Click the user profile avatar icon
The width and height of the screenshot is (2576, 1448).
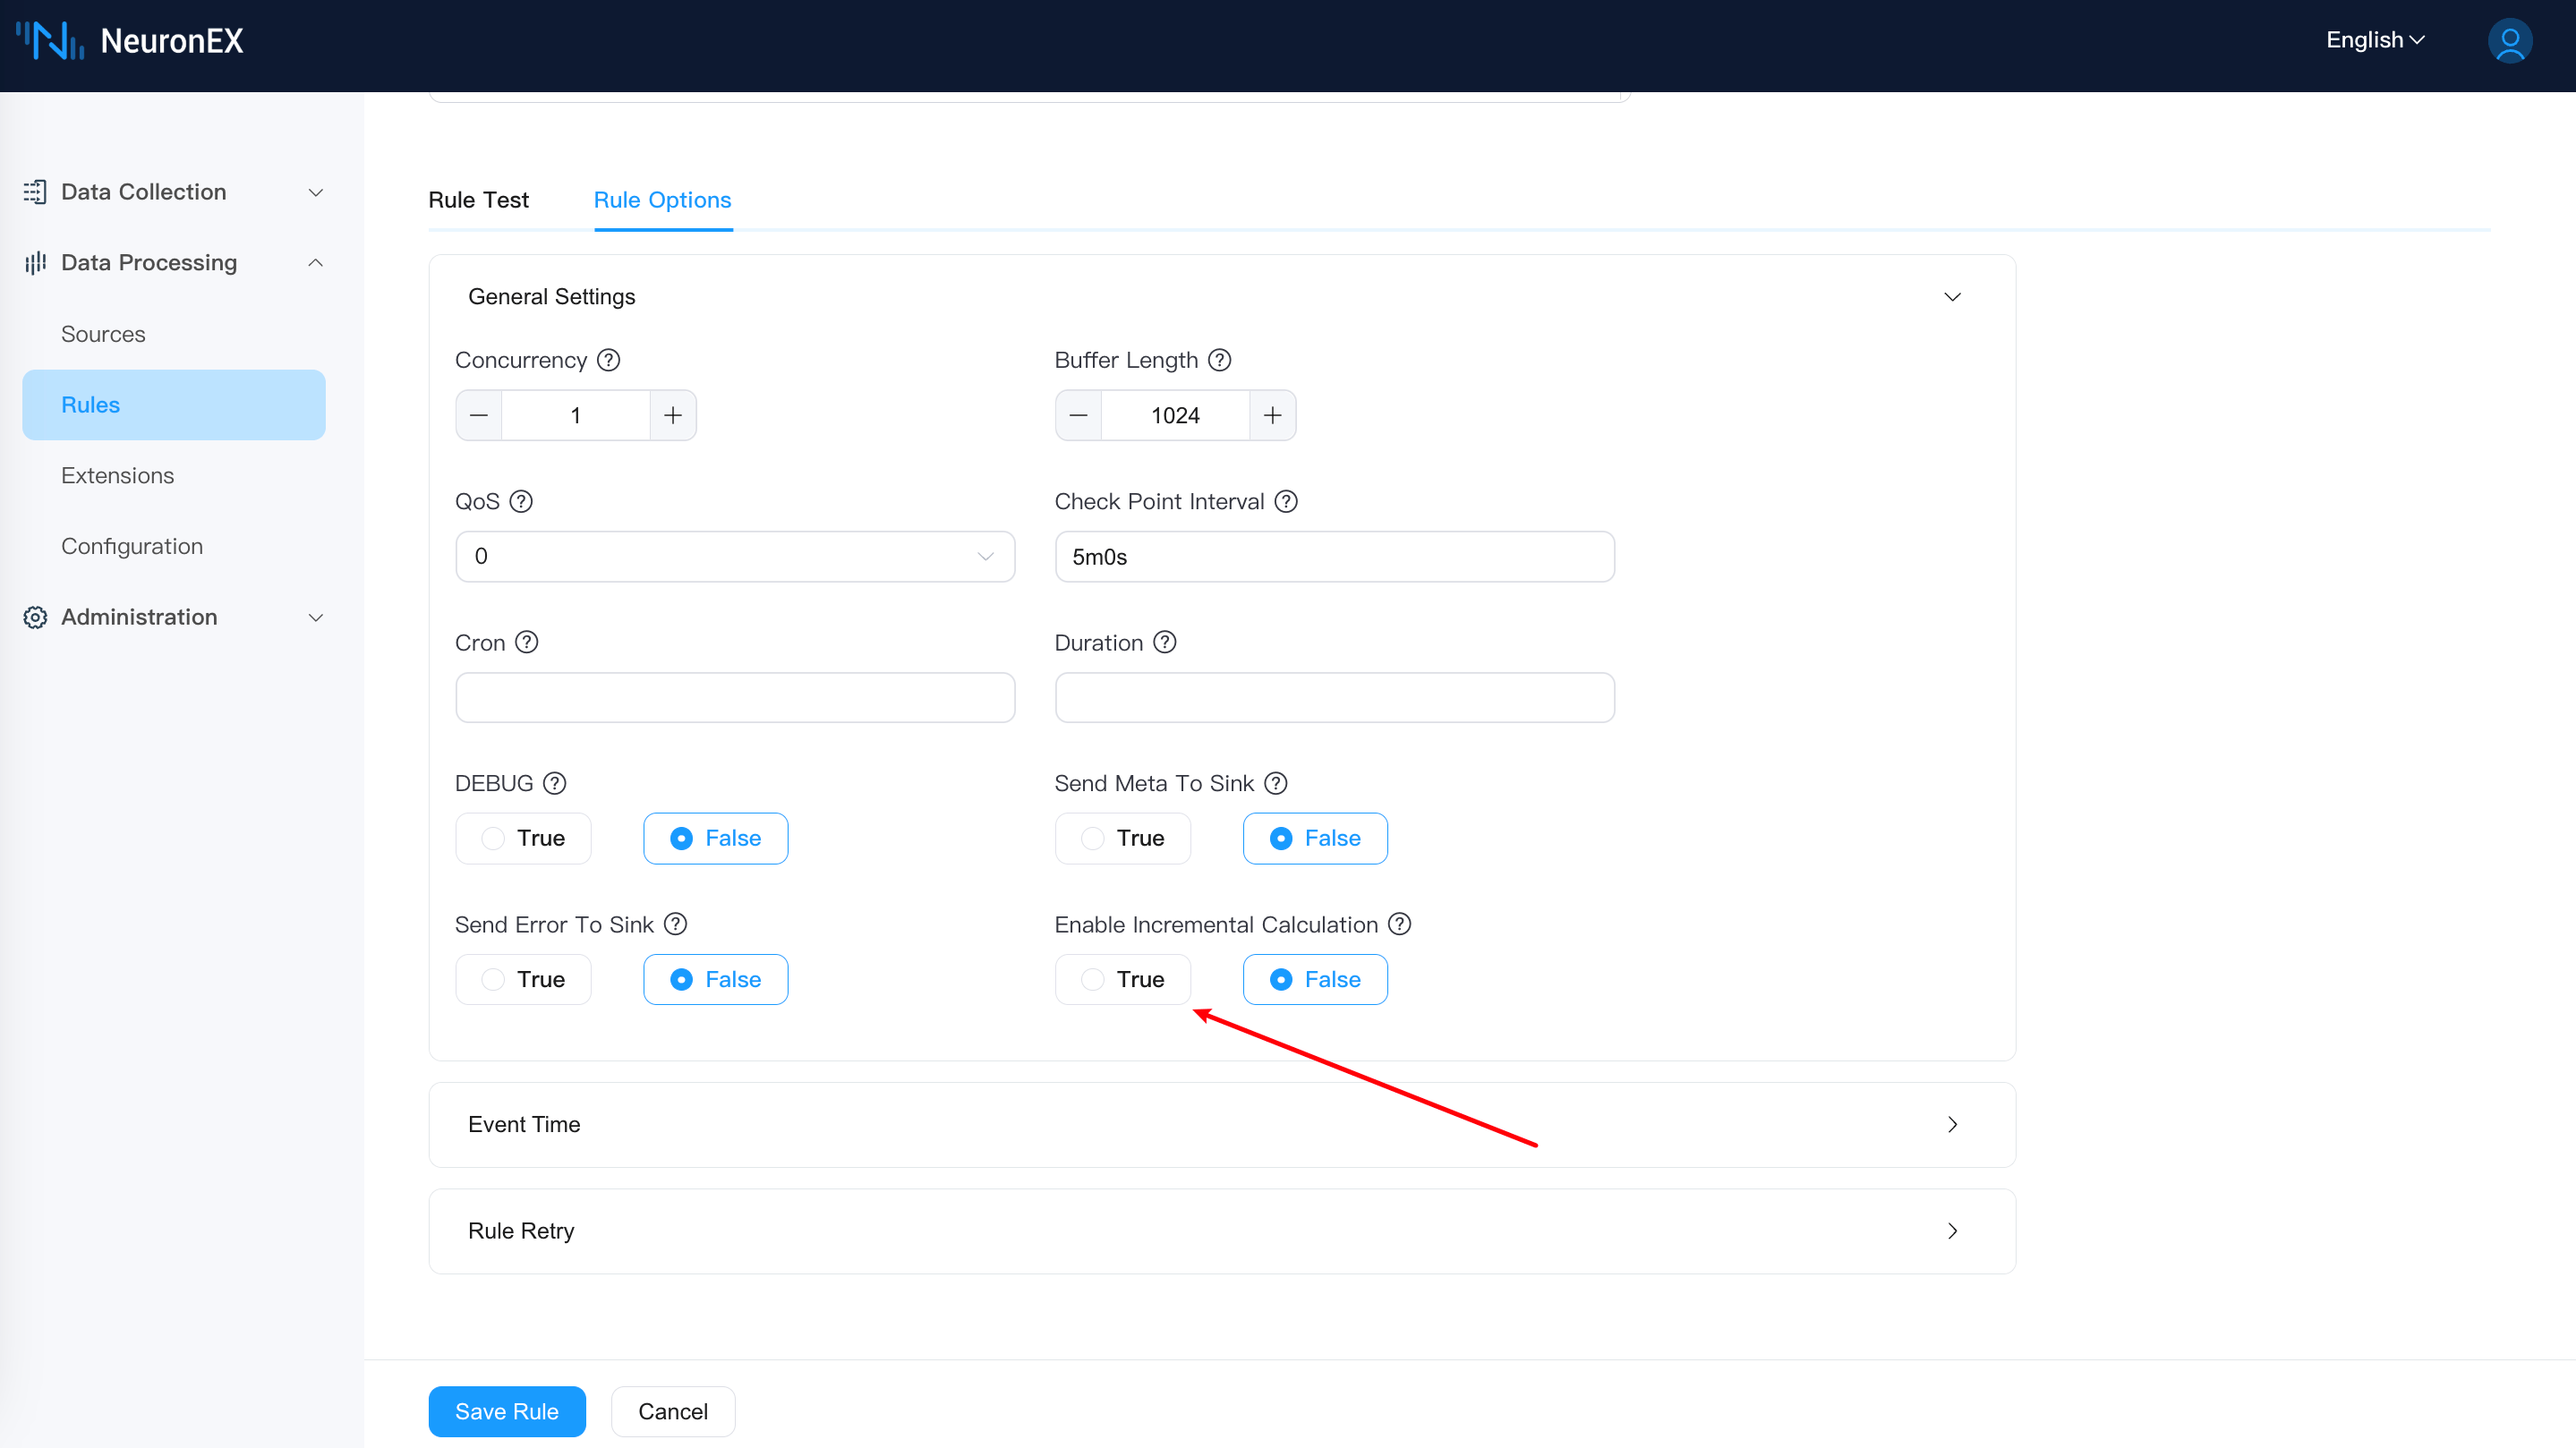click(x=2509, y=41)
